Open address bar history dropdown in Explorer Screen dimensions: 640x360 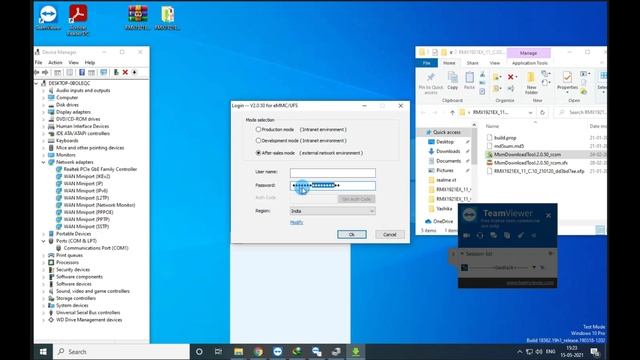[x=530, y=113]
